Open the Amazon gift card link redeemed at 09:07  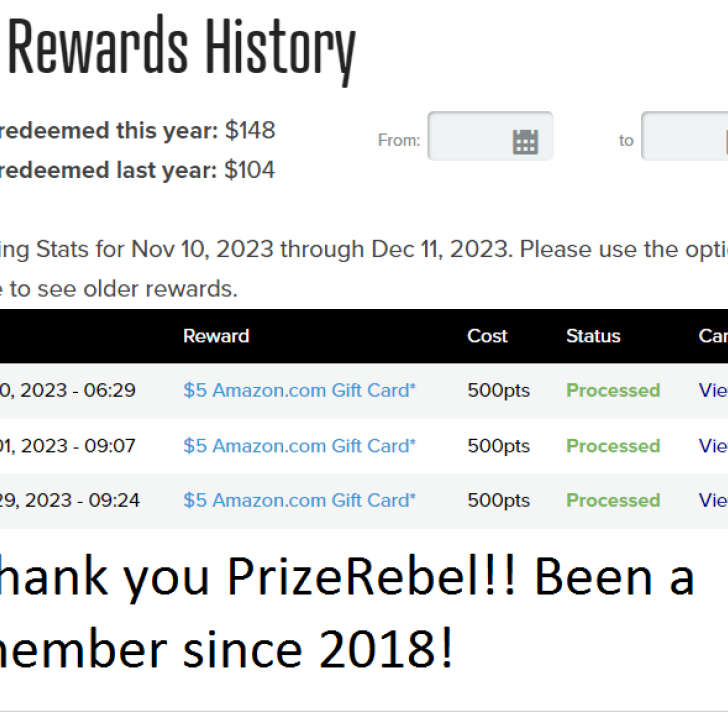(299, 445)
